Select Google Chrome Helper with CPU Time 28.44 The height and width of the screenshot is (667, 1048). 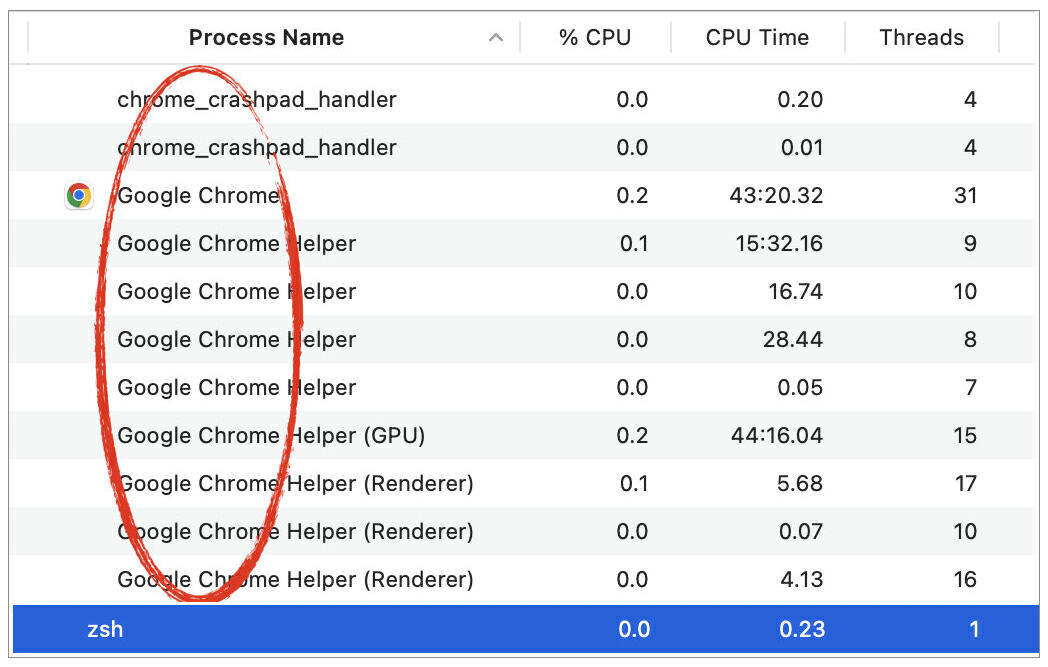coord(236,340)
